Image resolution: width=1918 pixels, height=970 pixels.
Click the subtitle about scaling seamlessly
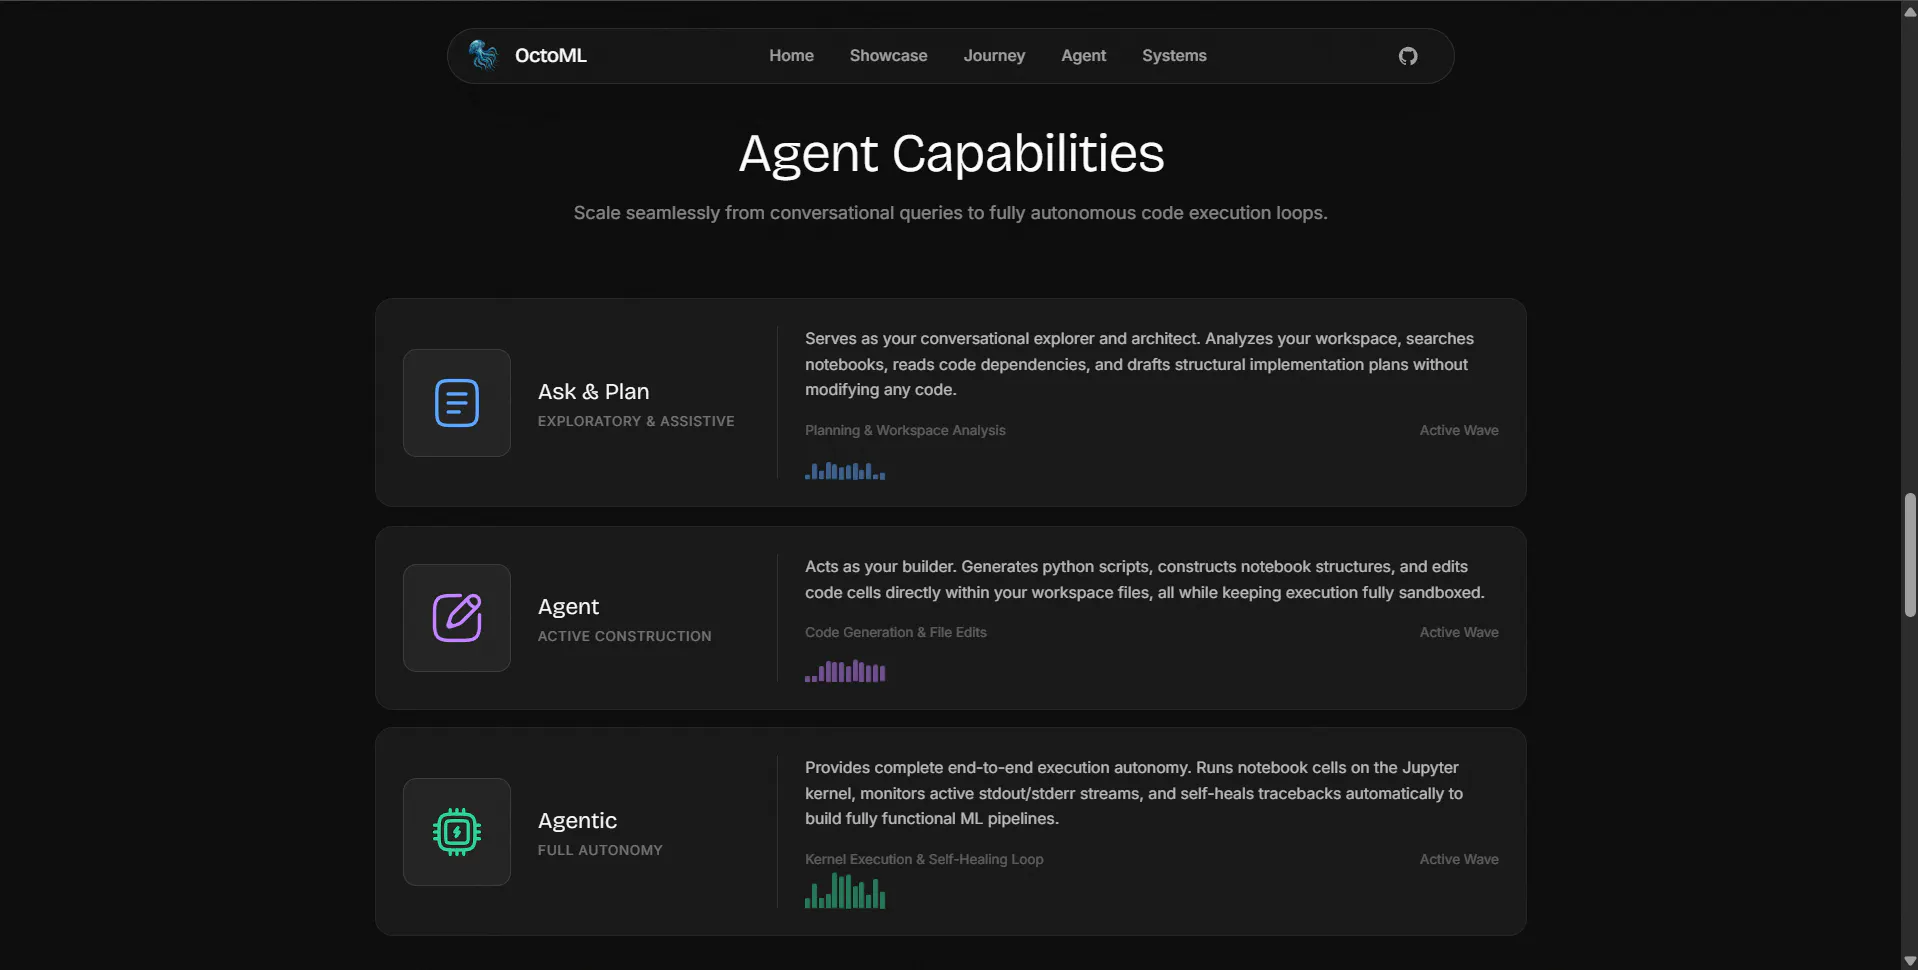950,213
